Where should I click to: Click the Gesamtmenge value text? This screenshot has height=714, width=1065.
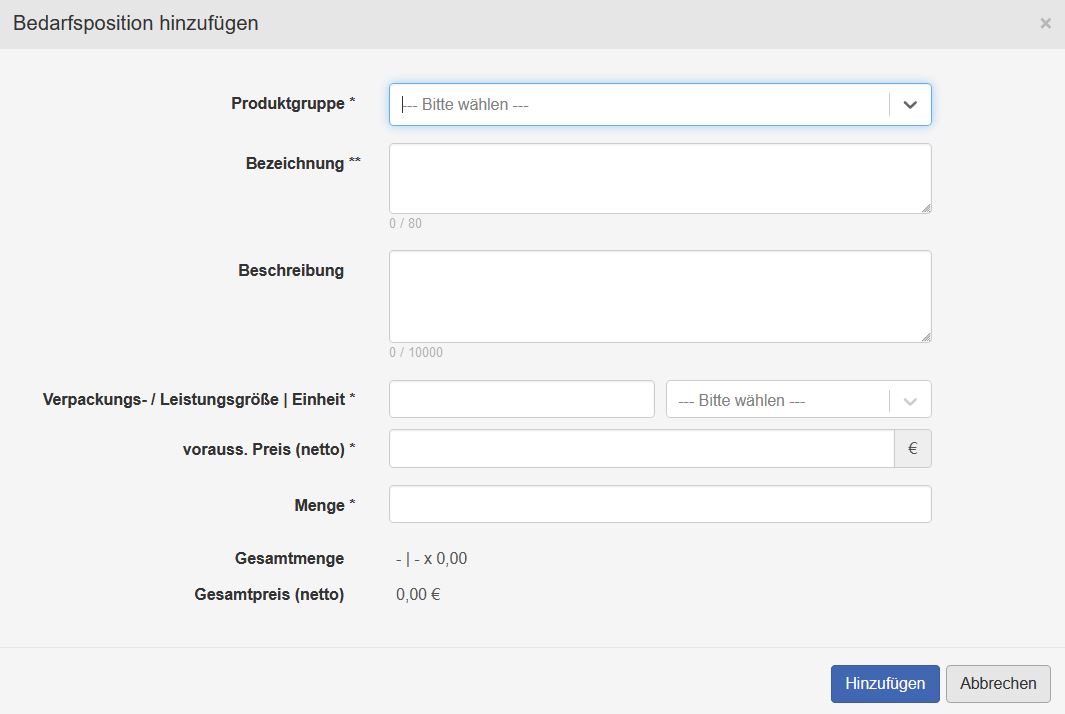pyautogui.click(x=430, y=558)
